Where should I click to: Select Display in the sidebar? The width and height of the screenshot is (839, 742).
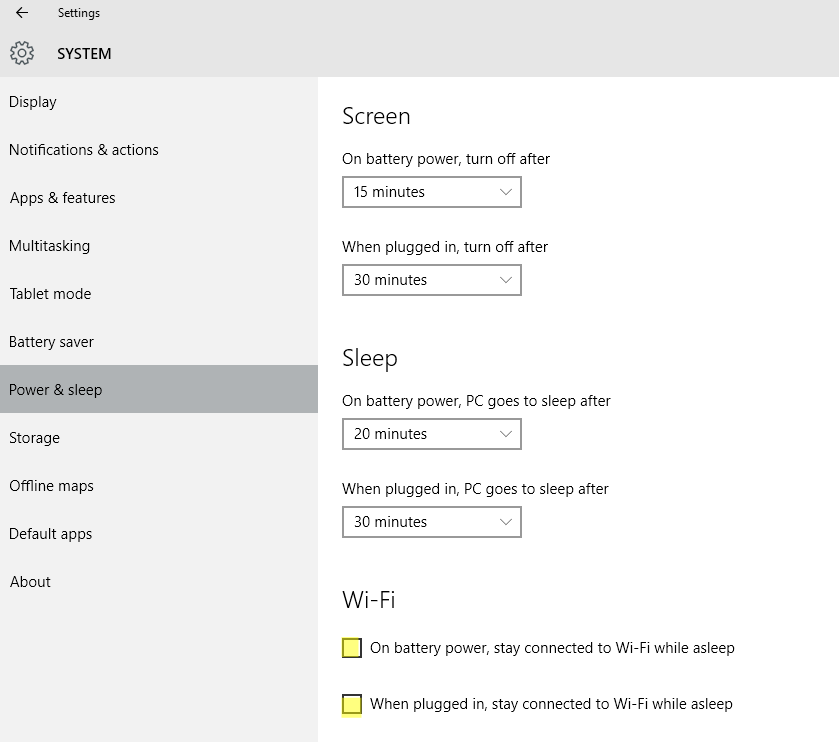pos(159,102)
